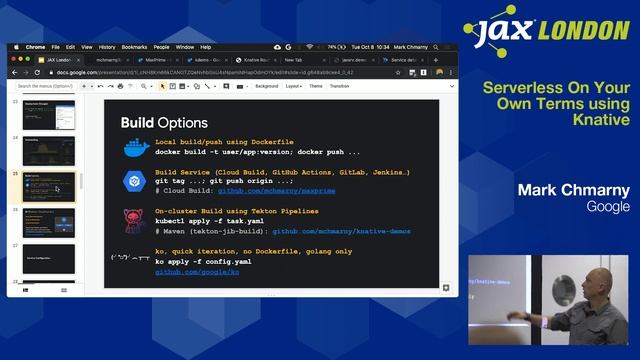Select the Paint format tool
This screenshot has width=640, height=360.
point(131,86)
